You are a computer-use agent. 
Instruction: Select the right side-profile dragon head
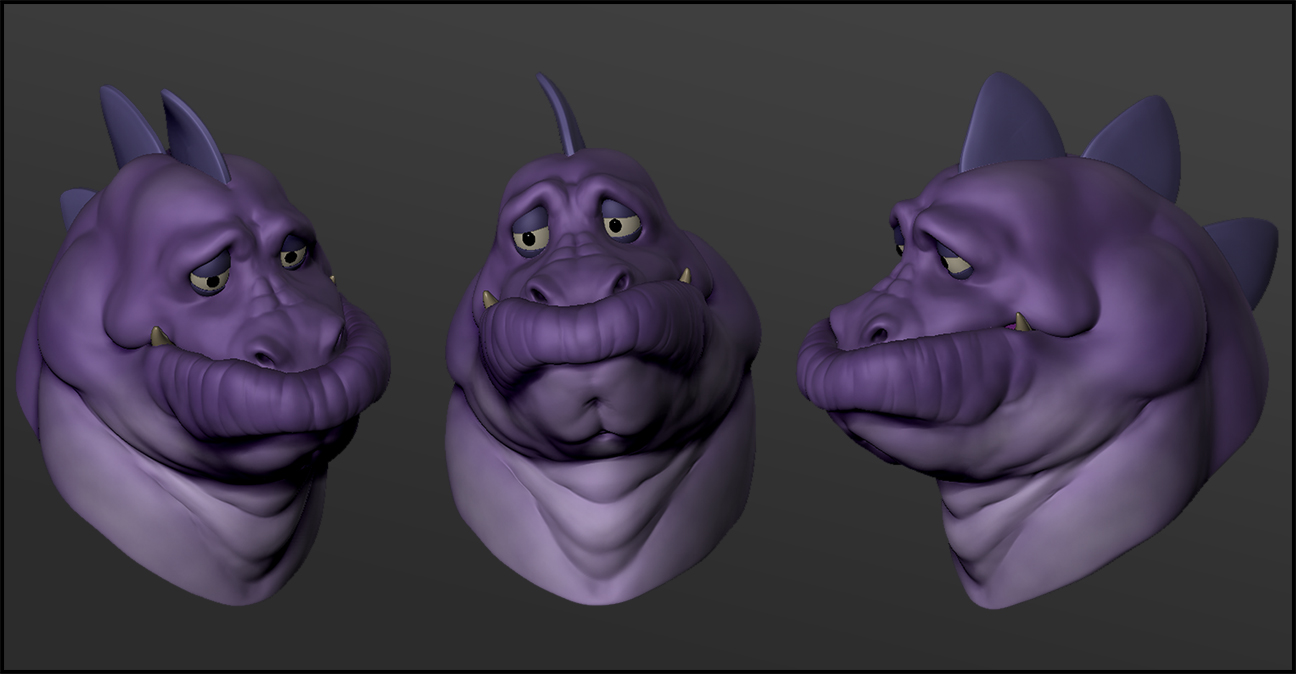point(1036,340)
